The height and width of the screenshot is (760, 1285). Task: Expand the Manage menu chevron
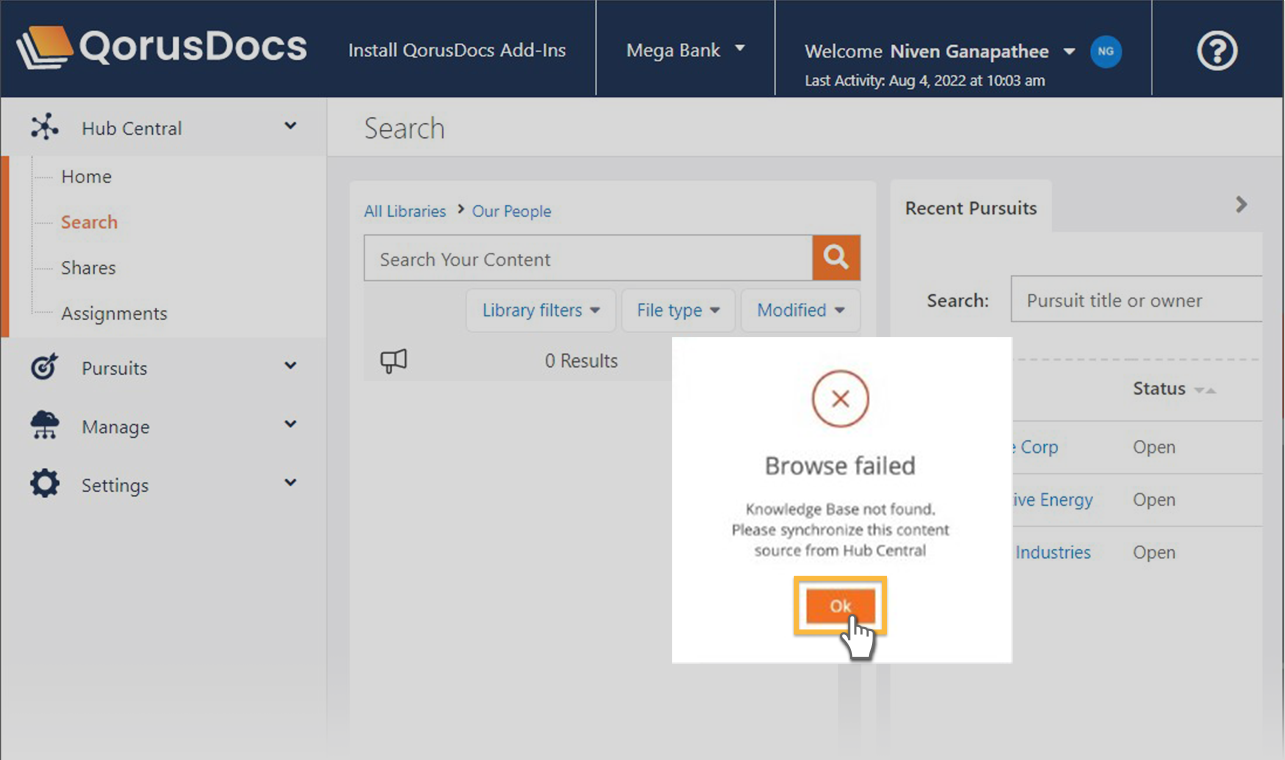click(290, 425)
